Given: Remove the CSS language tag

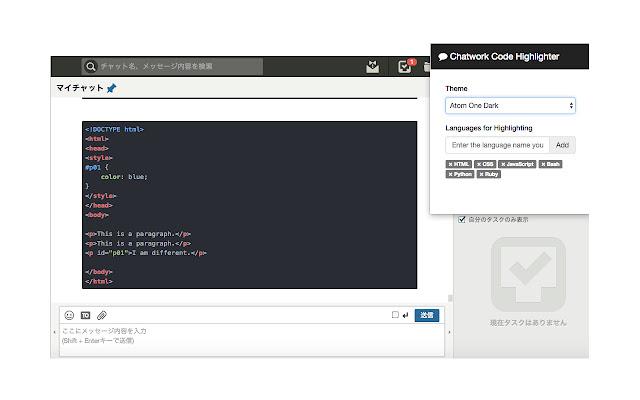Looking at the screenshot, I should (x=485, y=164).
